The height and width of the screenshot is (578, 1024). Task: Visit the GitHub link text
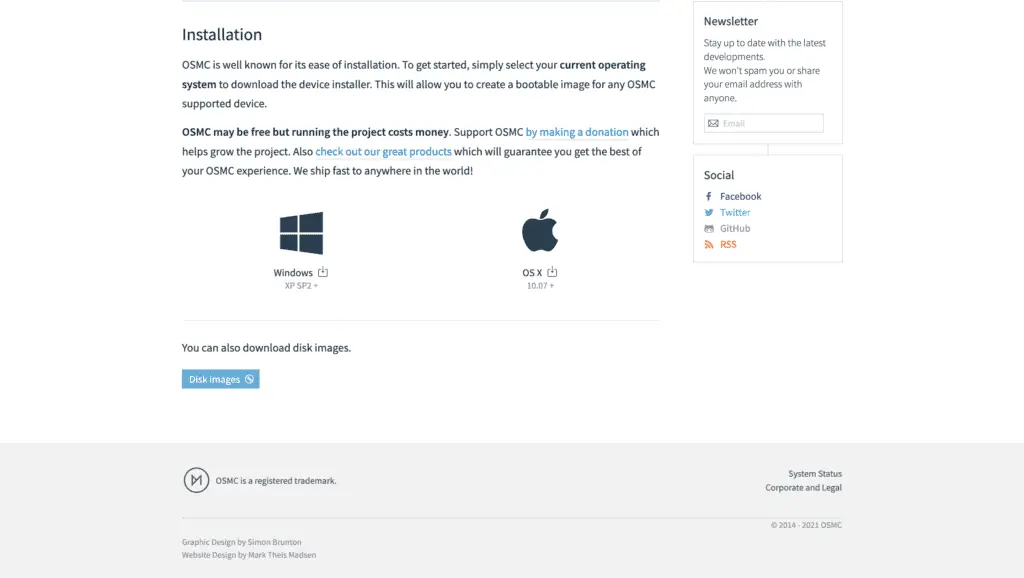pyautogui.click(x=735, y=229)
